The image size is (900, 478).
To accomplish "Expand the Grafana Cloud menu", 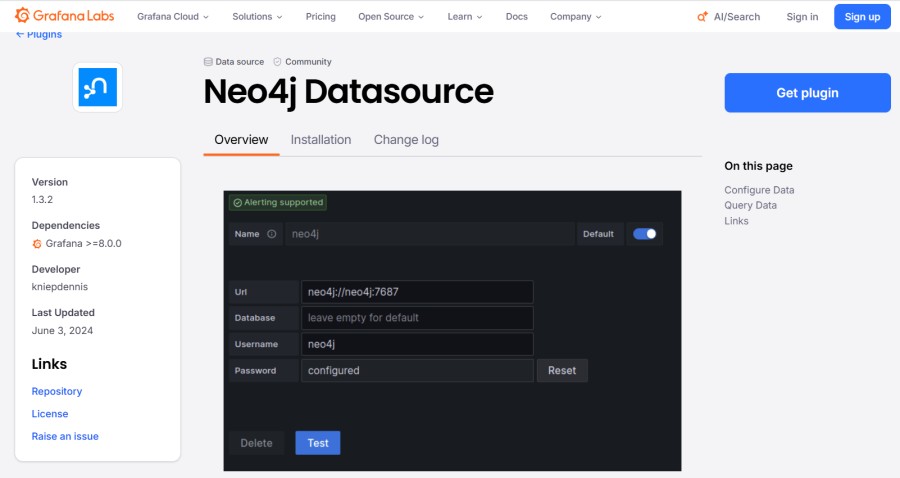I will [173, 17].
